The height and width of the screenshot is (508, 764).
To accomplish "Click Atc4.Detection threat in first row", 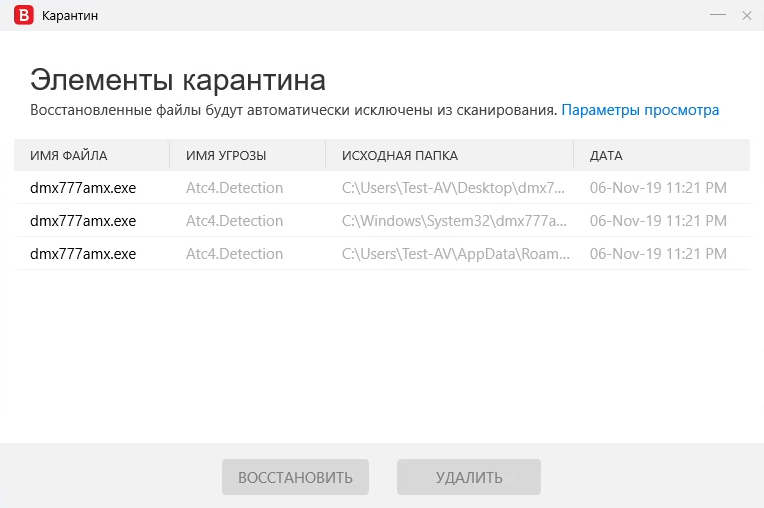I will pyautogui.click(x=234, y=187).
